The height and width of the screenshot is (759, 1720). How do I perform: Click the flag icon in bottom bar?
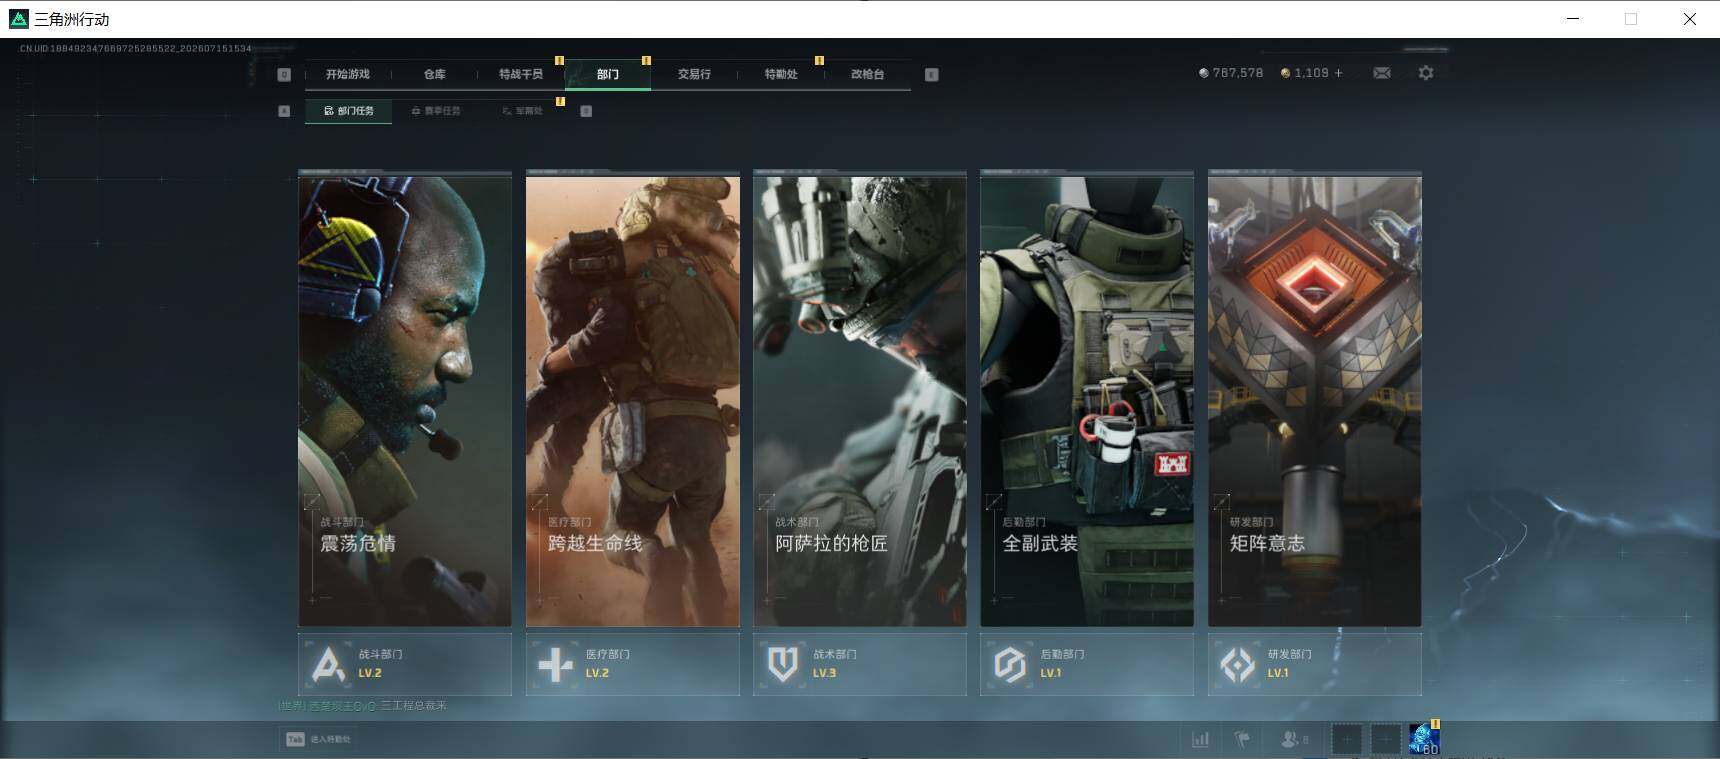point(1242,739)
